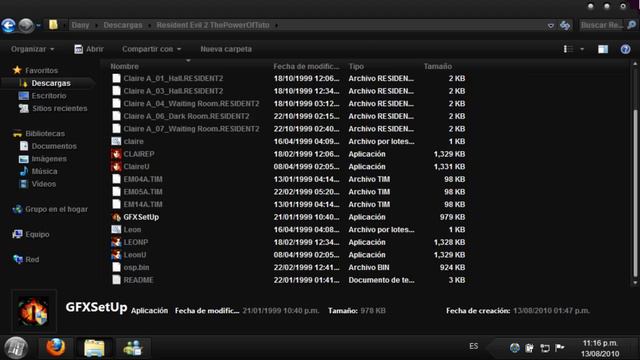640x360 pixels.
Task: Click the claire batch file icon
Action: (116, 141)
